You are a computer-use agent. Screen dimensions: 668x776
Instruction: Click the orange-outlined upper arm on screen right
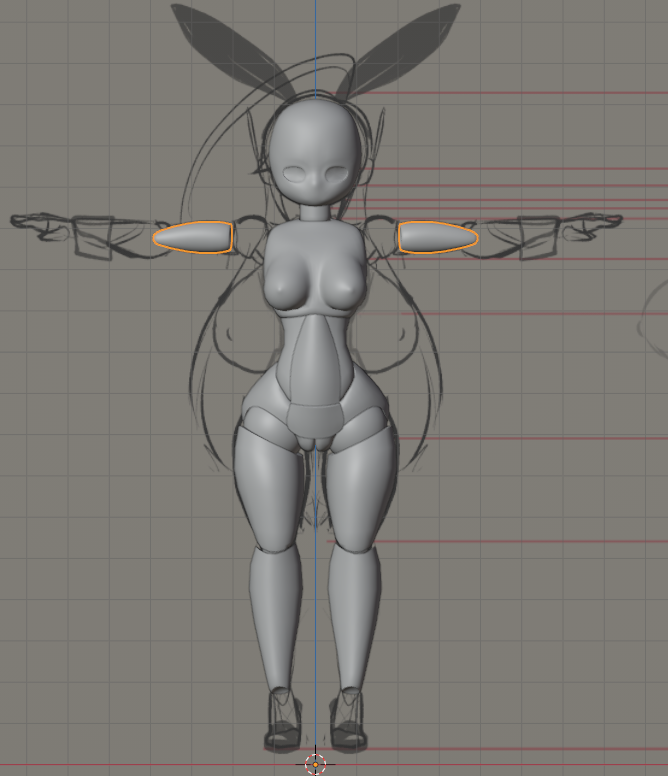click(x=438, y=238)
